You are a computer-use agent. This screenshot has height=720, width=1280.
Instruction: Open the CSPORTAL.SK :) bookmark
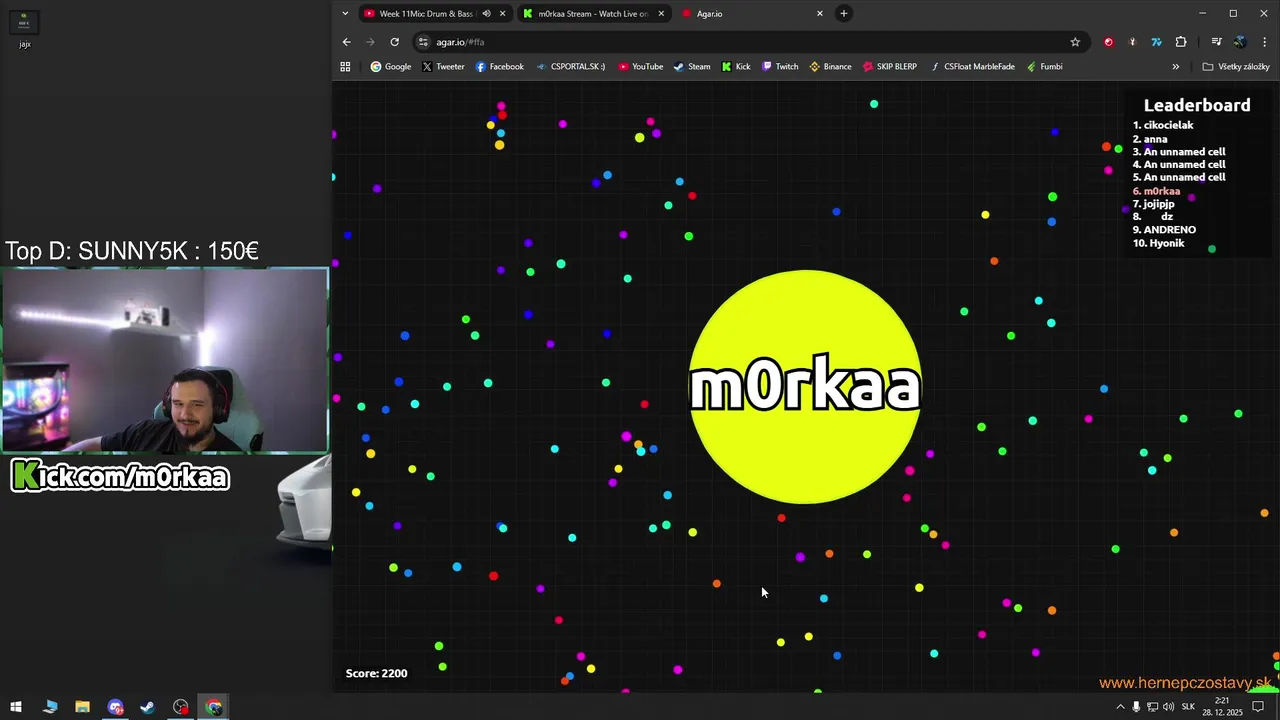coord(570,67)
